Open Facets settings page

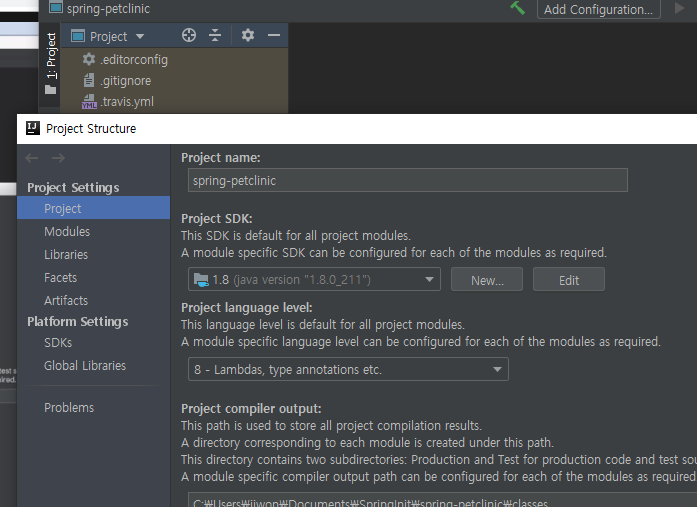coord(60,278)
